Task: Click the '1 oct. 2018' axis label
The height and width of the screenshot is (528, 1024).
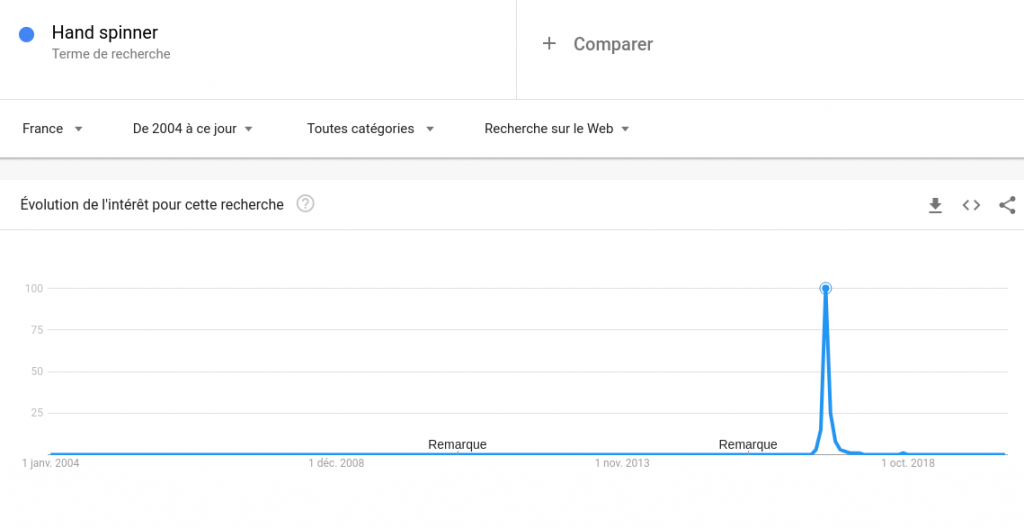Action: tap(907, 463)
